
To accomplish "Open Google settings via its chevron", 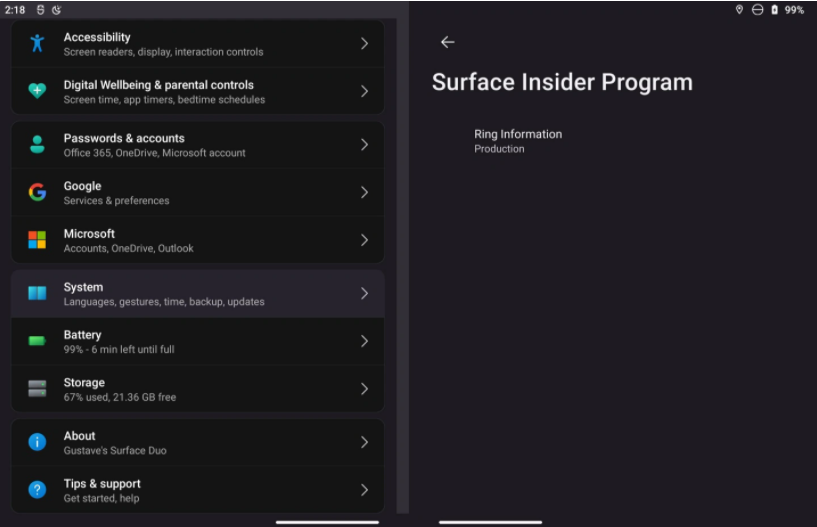I will [x=364, y=192].
